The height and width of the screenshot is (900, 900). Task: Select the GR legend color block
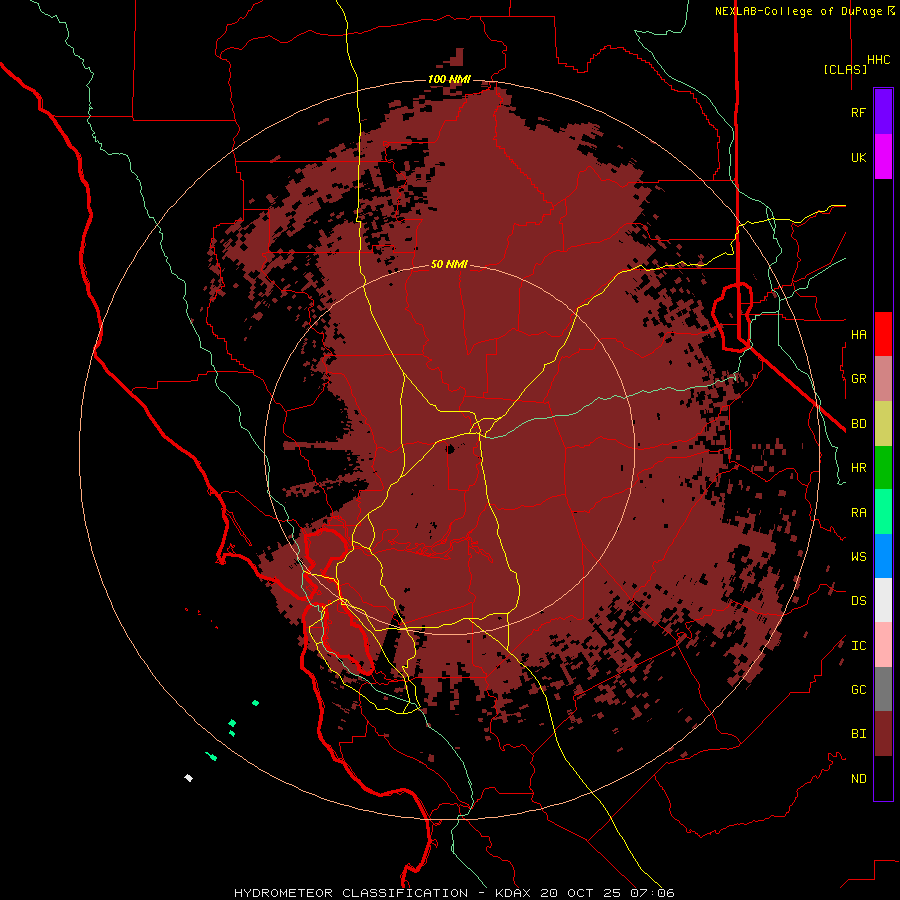pyautogui.click(x=883, y=379)
